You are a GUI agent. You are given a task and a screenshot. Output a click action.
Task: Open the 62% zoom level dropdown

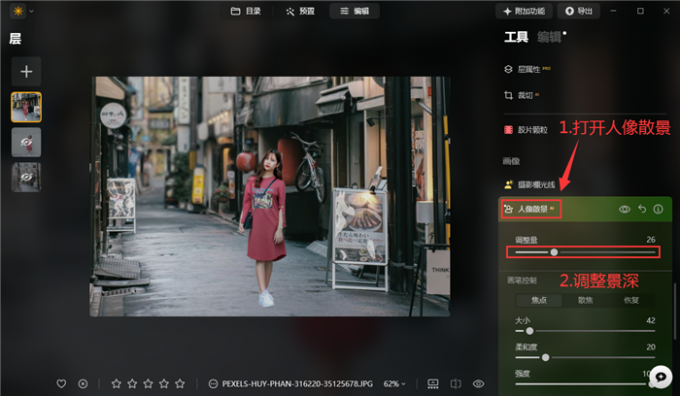click(x=394, y=384)
